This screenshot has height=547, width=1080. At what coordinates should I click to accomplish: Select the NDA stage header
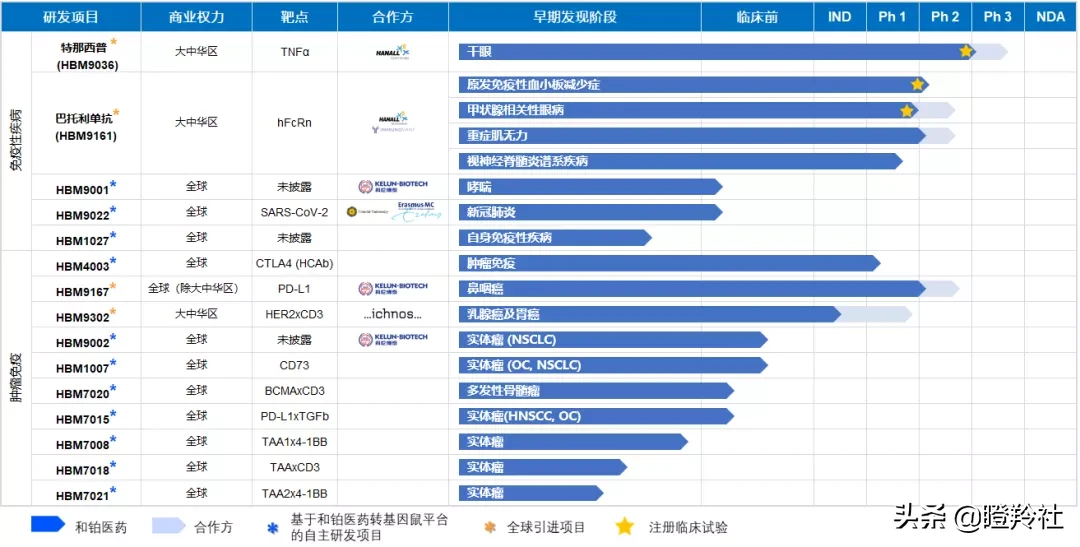tap(1050, 17)
